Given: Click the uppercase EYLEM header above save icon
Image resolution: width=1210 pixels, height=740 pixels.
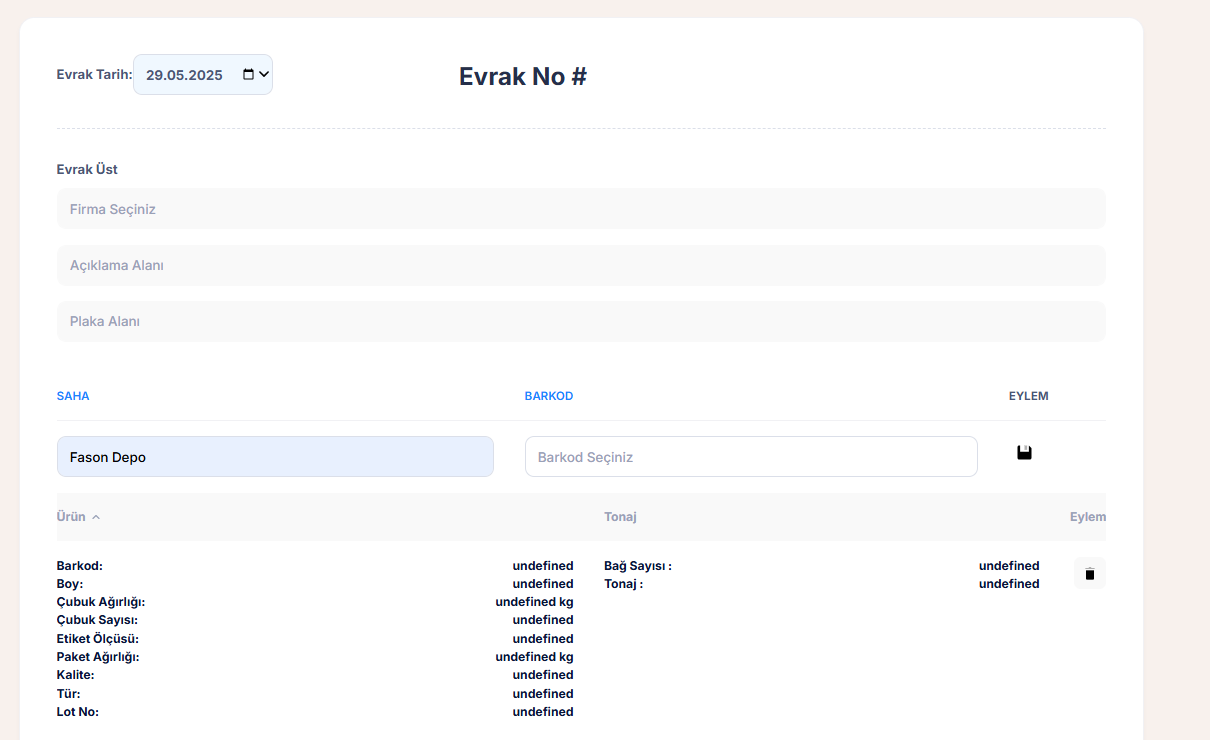Looking at the screenshot, I should 1028,396.
